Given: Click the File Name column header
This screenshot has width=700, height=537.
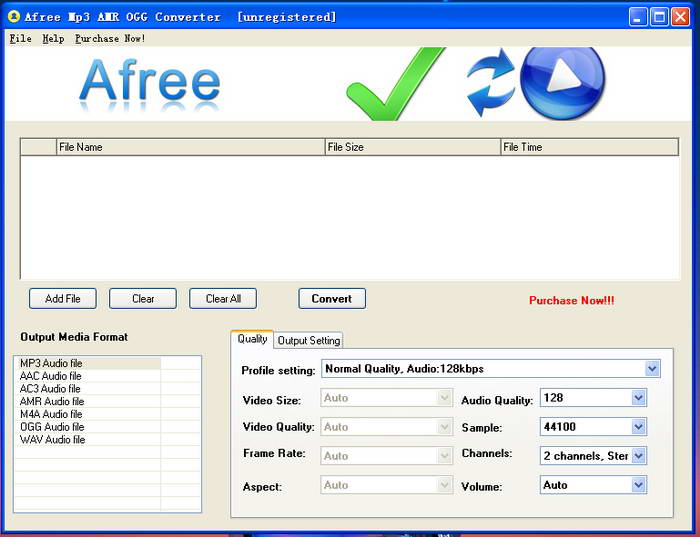Looking at the screenshot, I should tap(190, 147).
